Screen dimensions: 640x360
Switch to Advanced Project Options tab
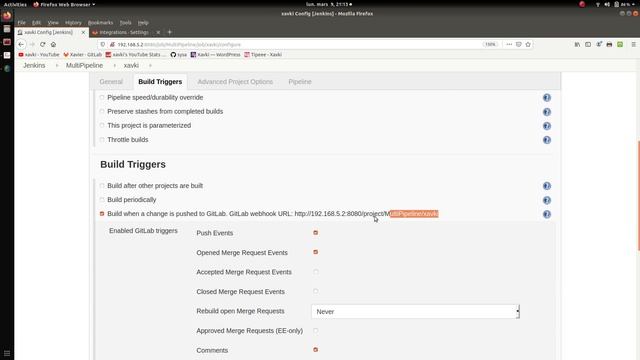tap(235, 82)
